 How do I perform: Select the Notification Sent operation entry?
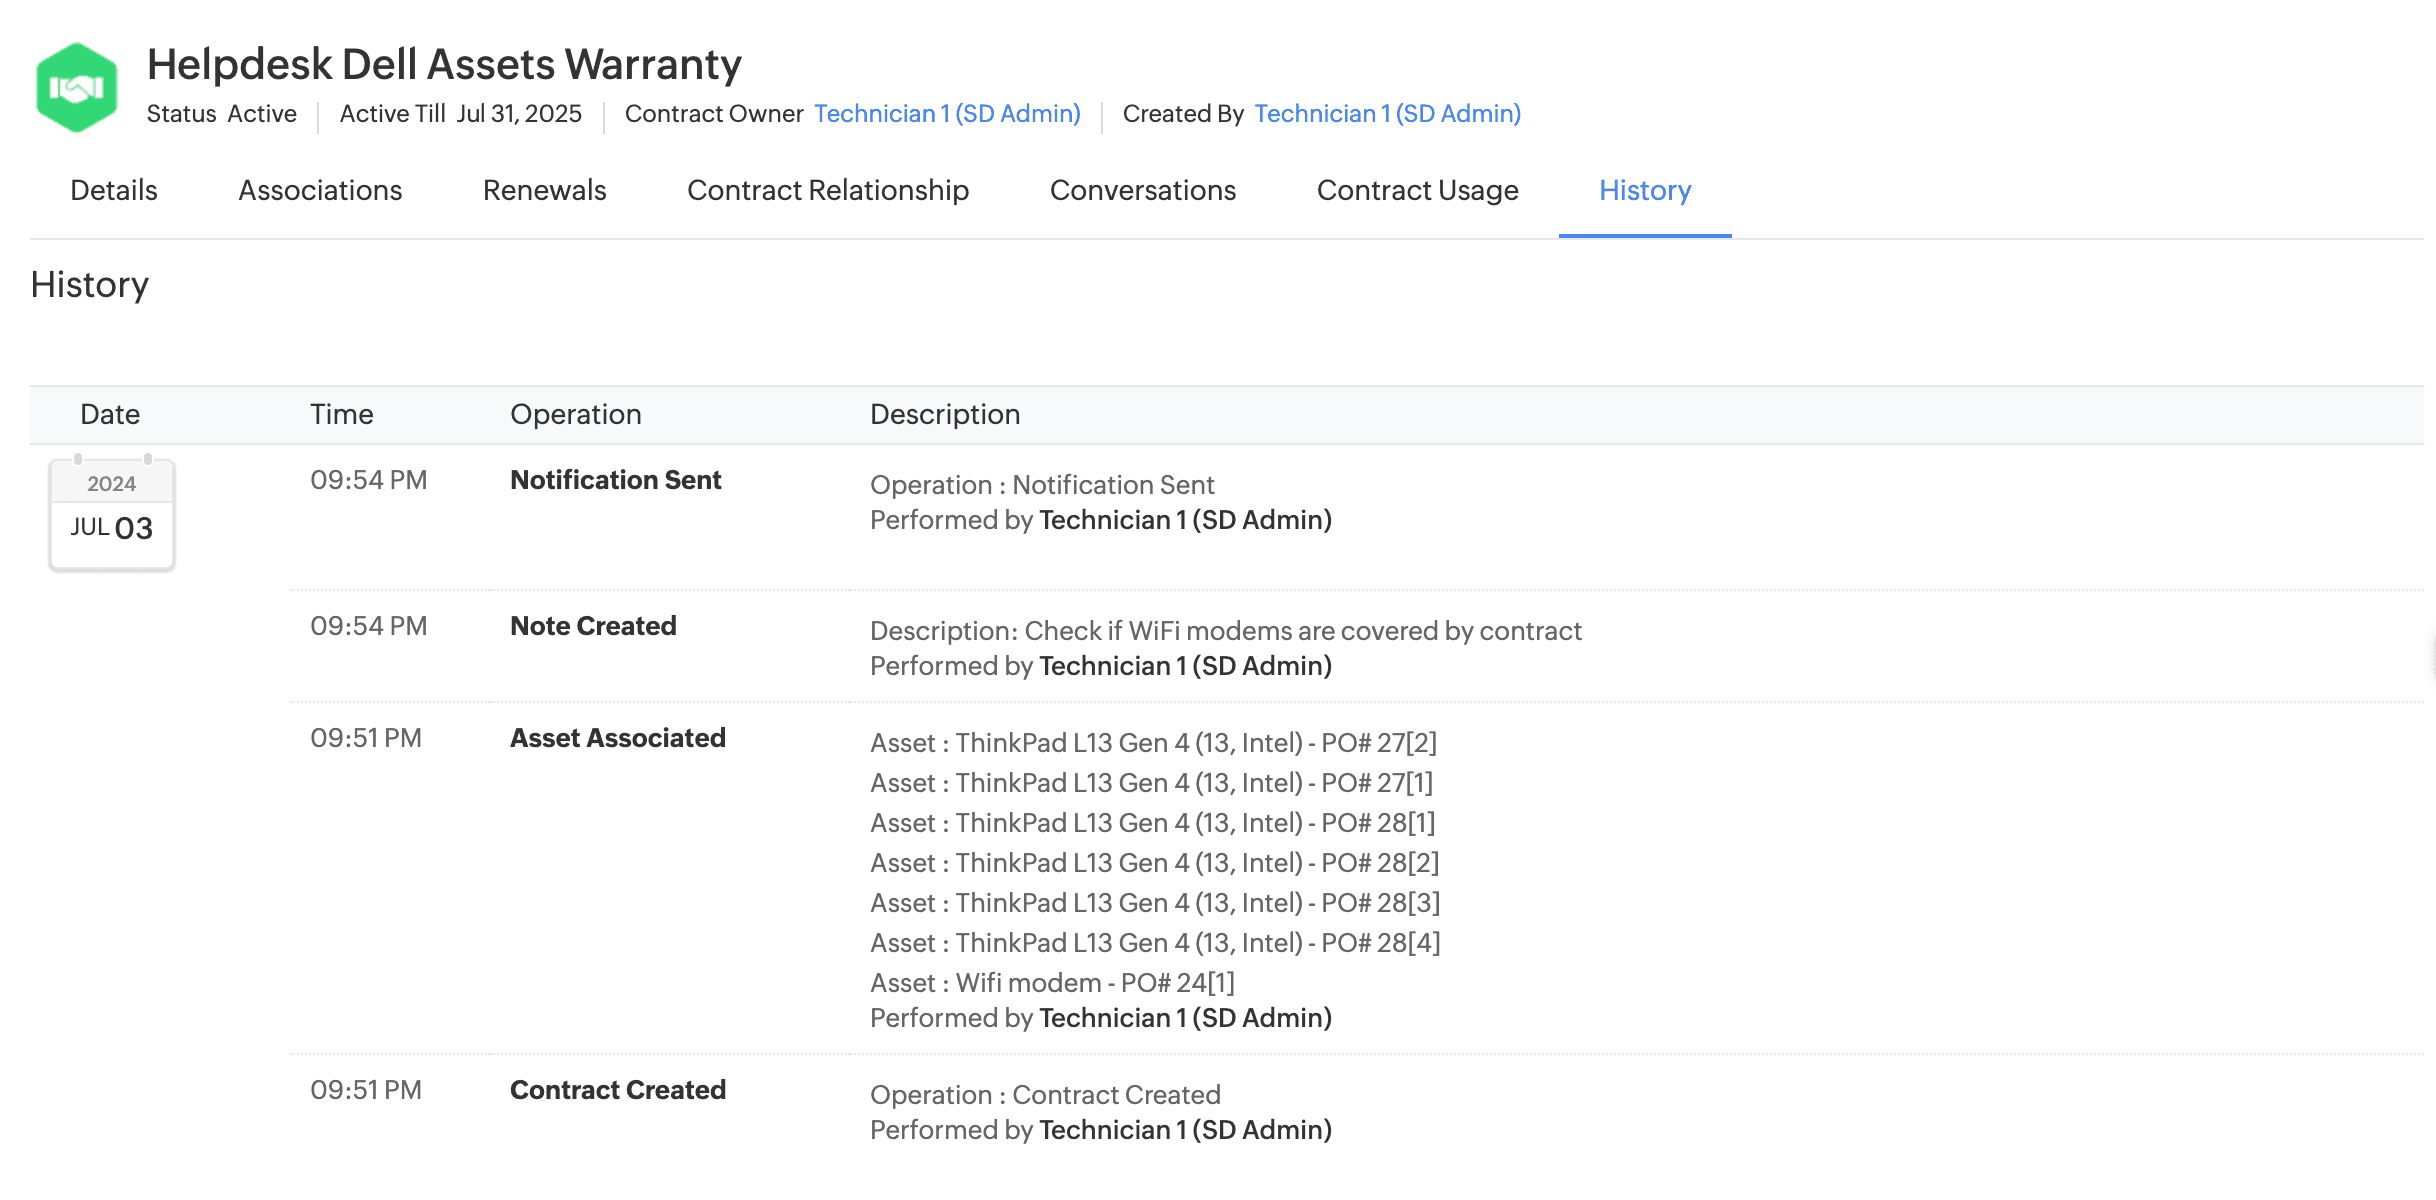[615, 480]
